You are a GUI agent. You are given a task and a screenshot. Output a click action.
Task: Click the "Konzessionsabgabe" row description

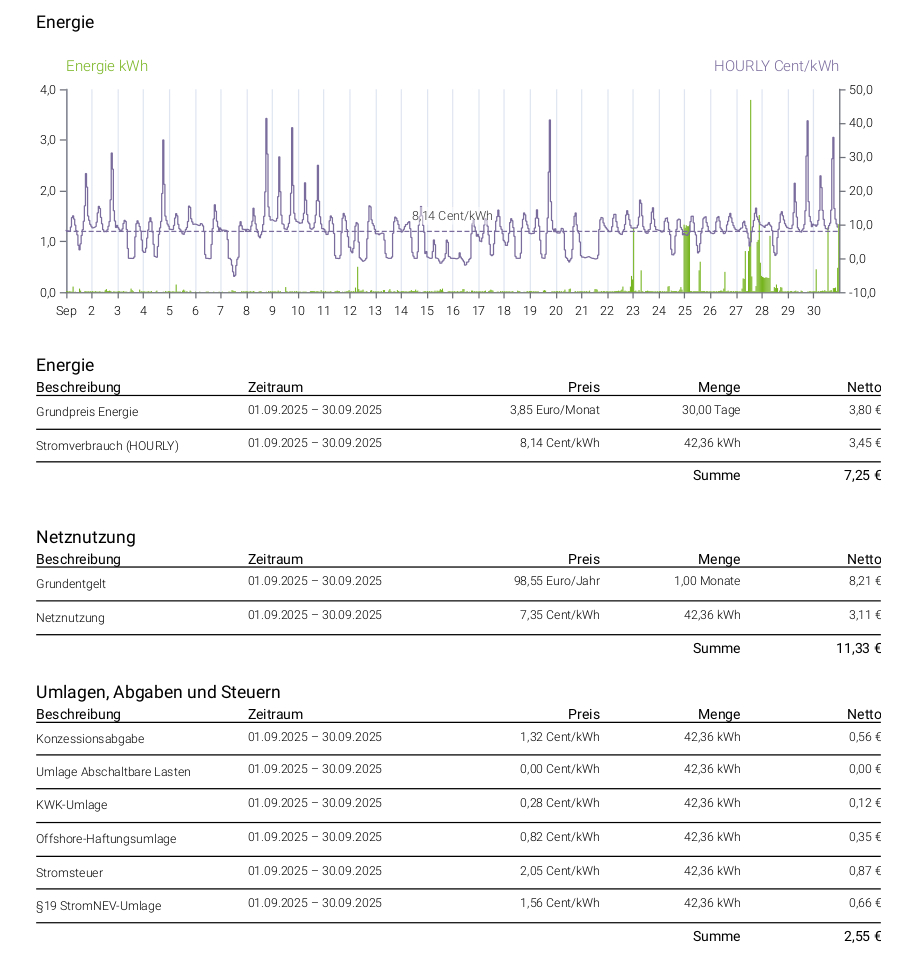(90, 739)
